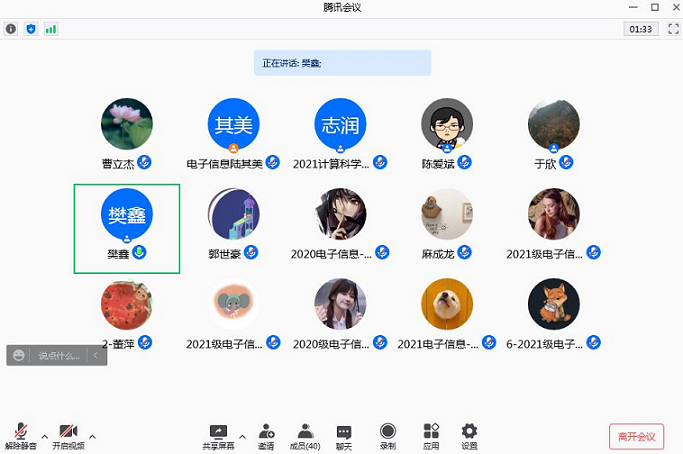Collapse the chat input bar arrow
This screenshot has width=683, height=454.
pos(96,355)
